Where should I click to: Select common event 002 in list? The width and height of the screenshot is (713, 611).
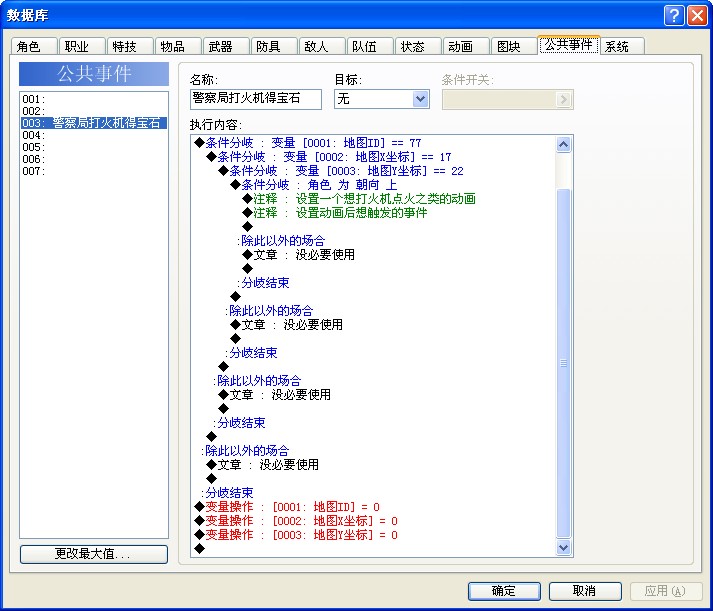click(x=94, y=111)
